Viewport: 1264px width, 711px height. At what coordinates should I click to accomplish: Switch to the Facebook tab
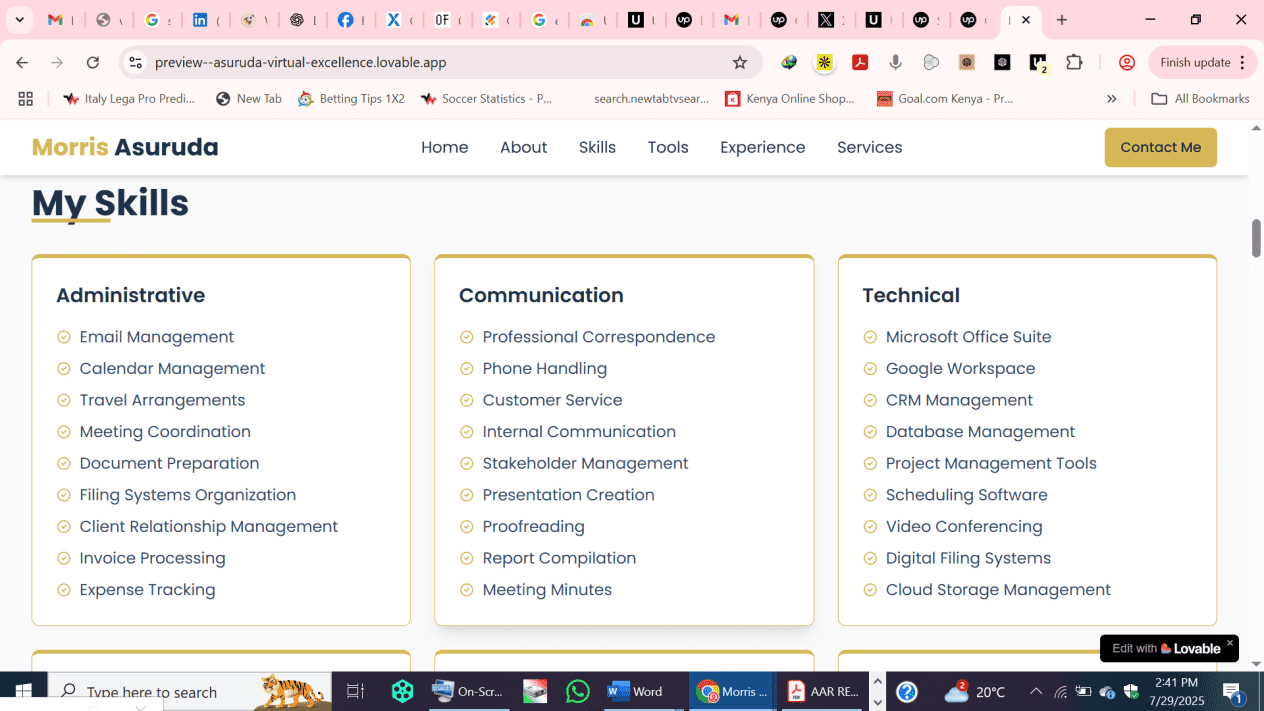point(345,19)
